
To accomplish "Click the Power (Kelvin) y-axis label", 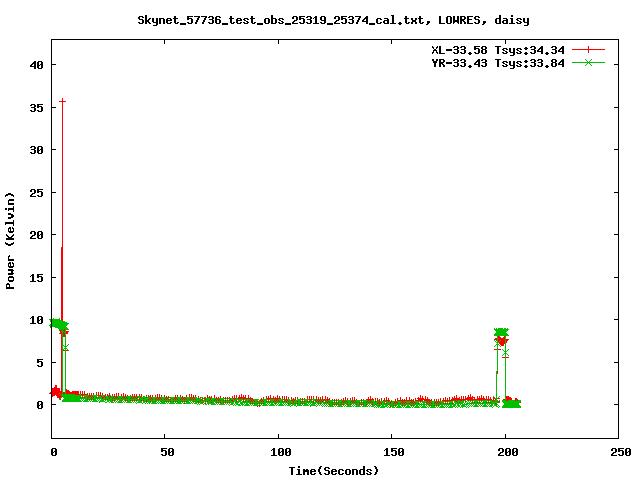I will 10,241.
